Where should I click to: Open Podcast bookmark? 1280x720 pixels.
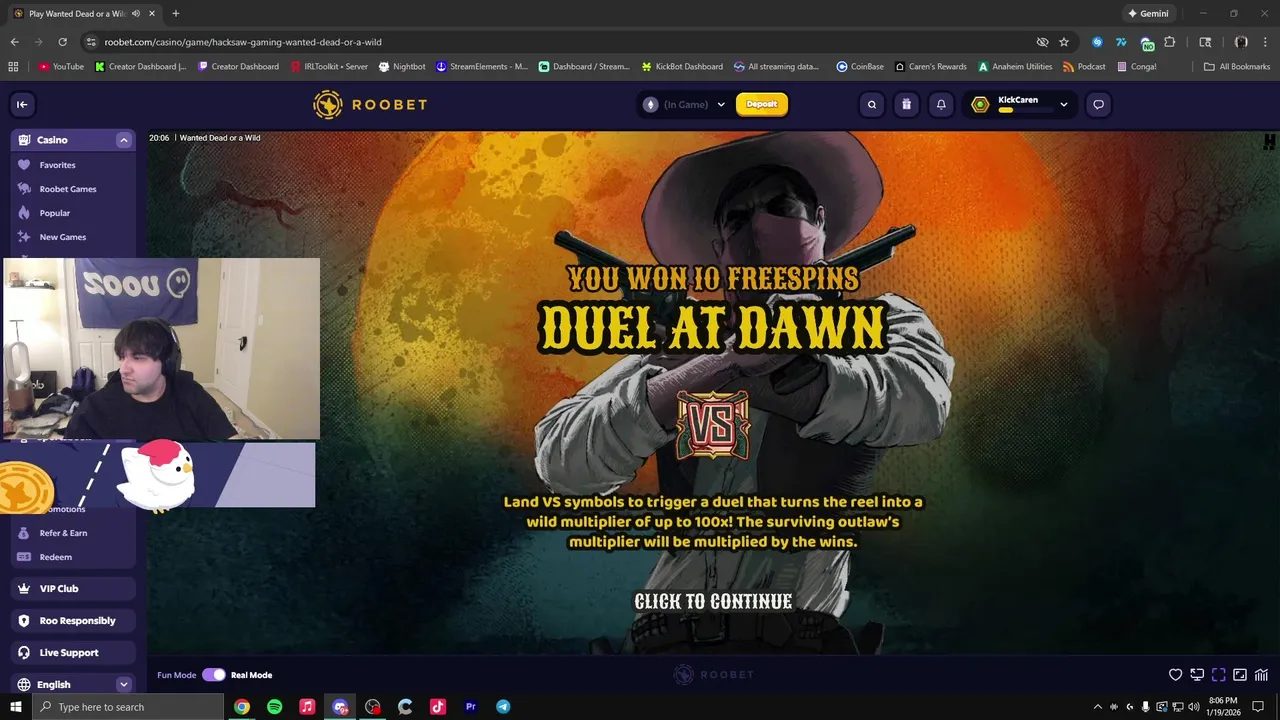point(1084,67)
